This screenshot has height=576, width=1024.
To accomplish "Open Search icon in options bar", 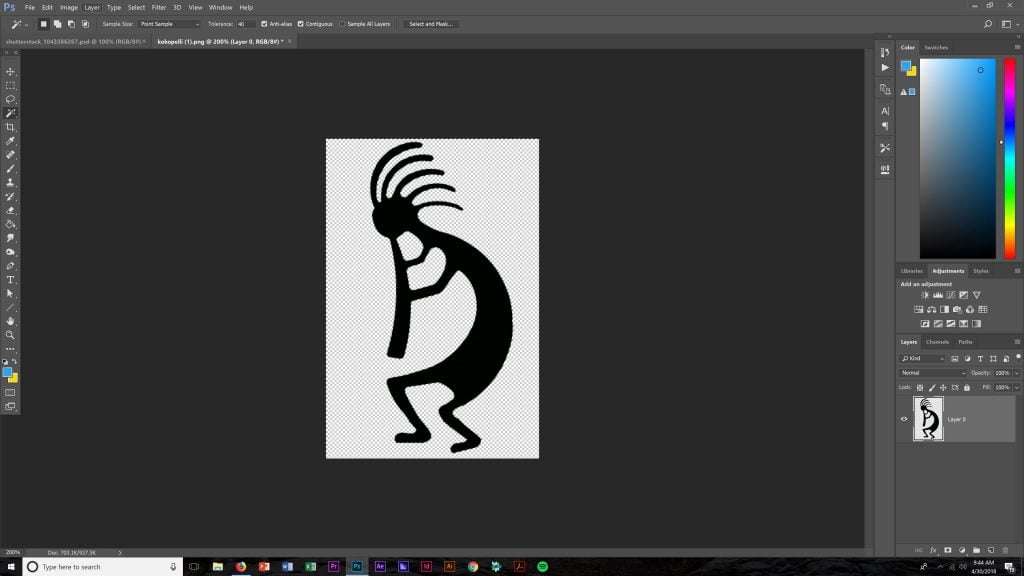I will click(988, 24).
